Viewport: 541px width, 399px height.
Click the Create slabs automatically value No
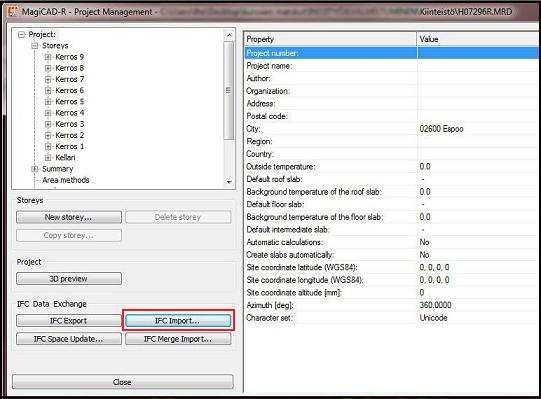424,255
